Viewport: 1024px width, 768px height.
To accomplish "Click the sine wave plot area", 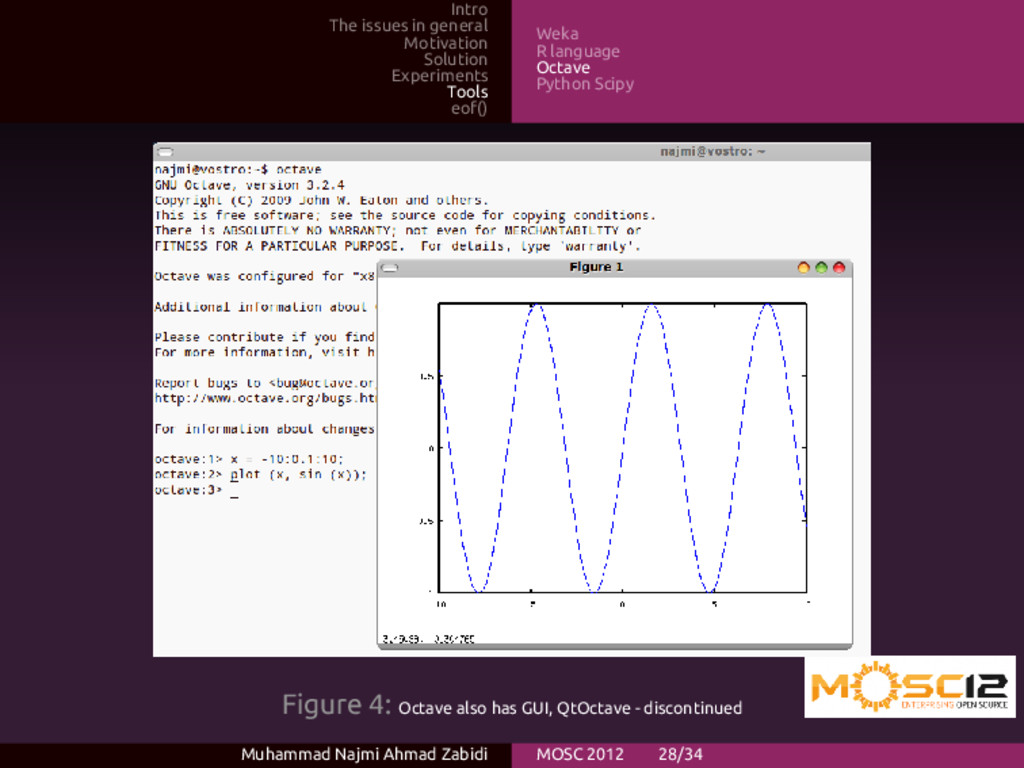I will click(622, 448).
